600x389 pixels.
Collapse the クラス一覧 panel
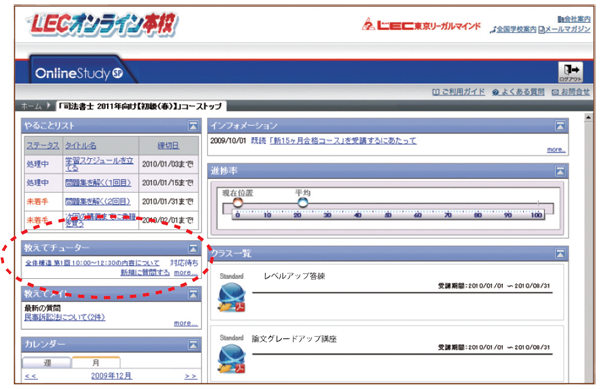560,253
